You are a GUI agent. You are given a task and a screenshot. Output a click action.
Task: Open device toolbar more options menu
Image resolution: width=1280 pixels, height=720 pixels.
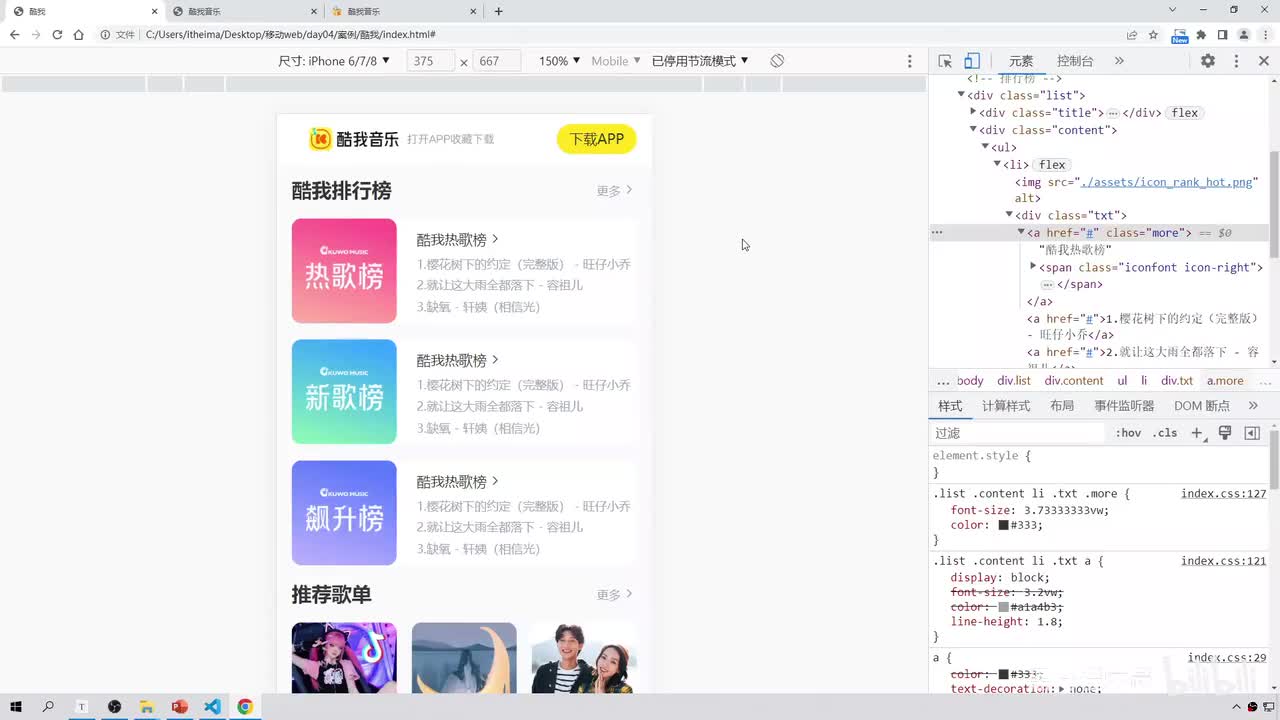click(x=909, y=61)
